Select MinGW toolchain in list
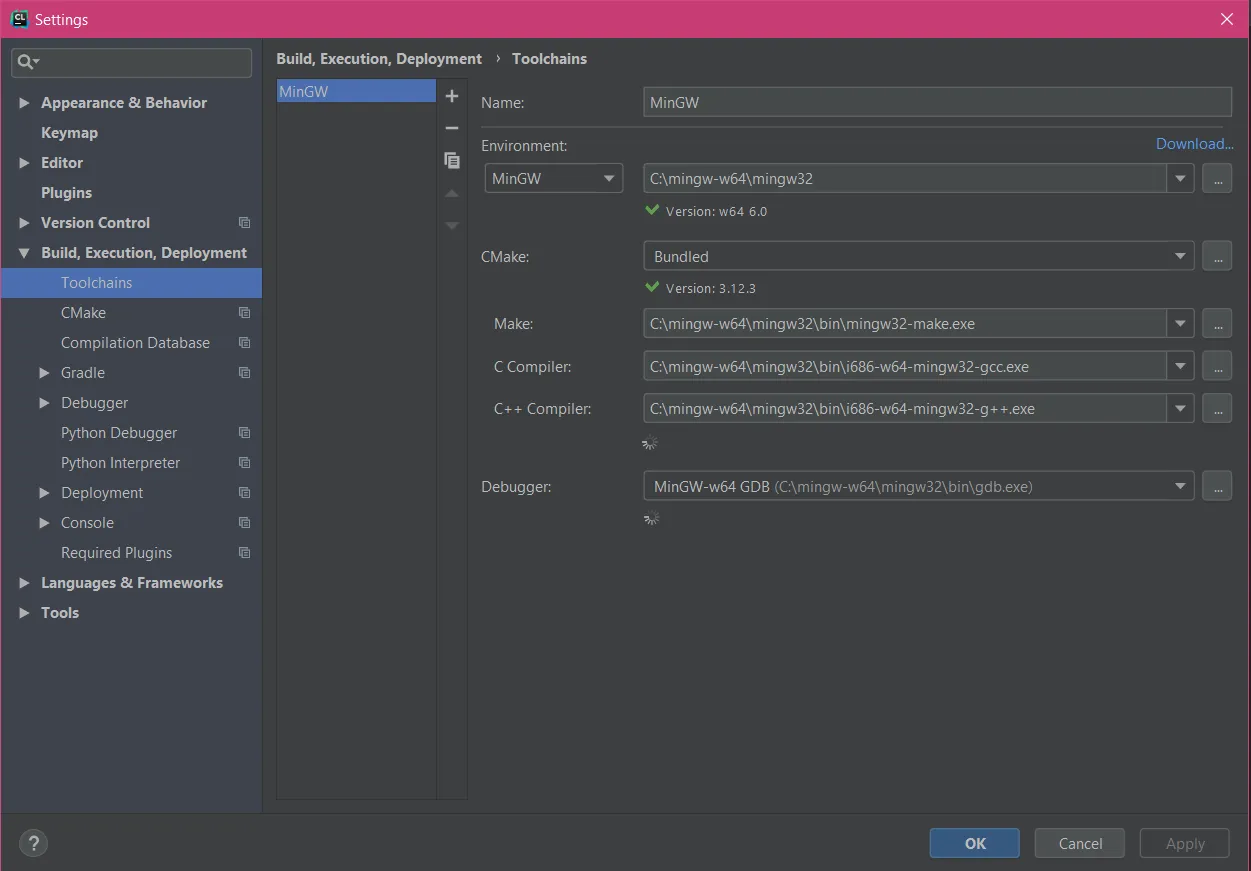Viewport: 1251px width, 871px height. [x=356, y=91]
